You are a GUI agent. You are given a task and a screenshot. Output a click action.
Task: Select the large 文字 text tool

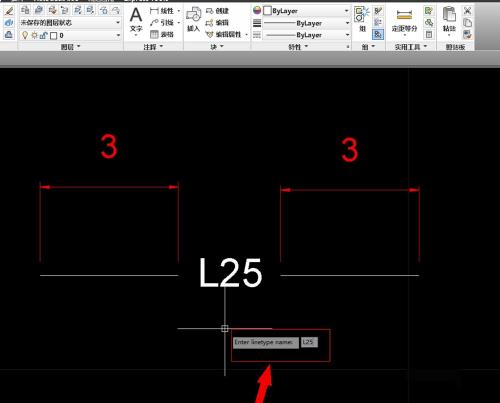[x=136, y=20]
